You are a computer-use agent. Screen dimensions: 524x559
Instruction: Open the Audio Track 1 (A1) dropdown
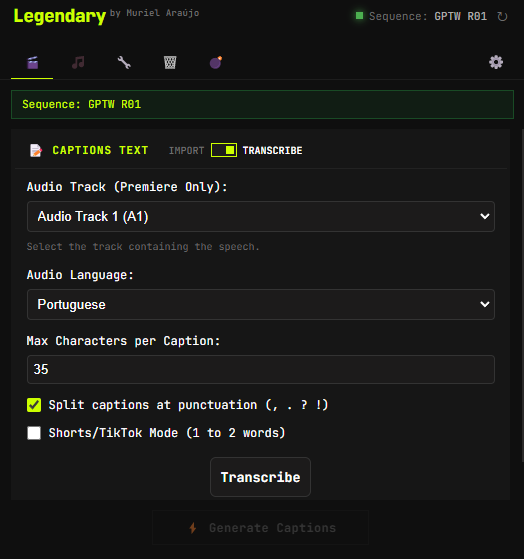point(261,216)
